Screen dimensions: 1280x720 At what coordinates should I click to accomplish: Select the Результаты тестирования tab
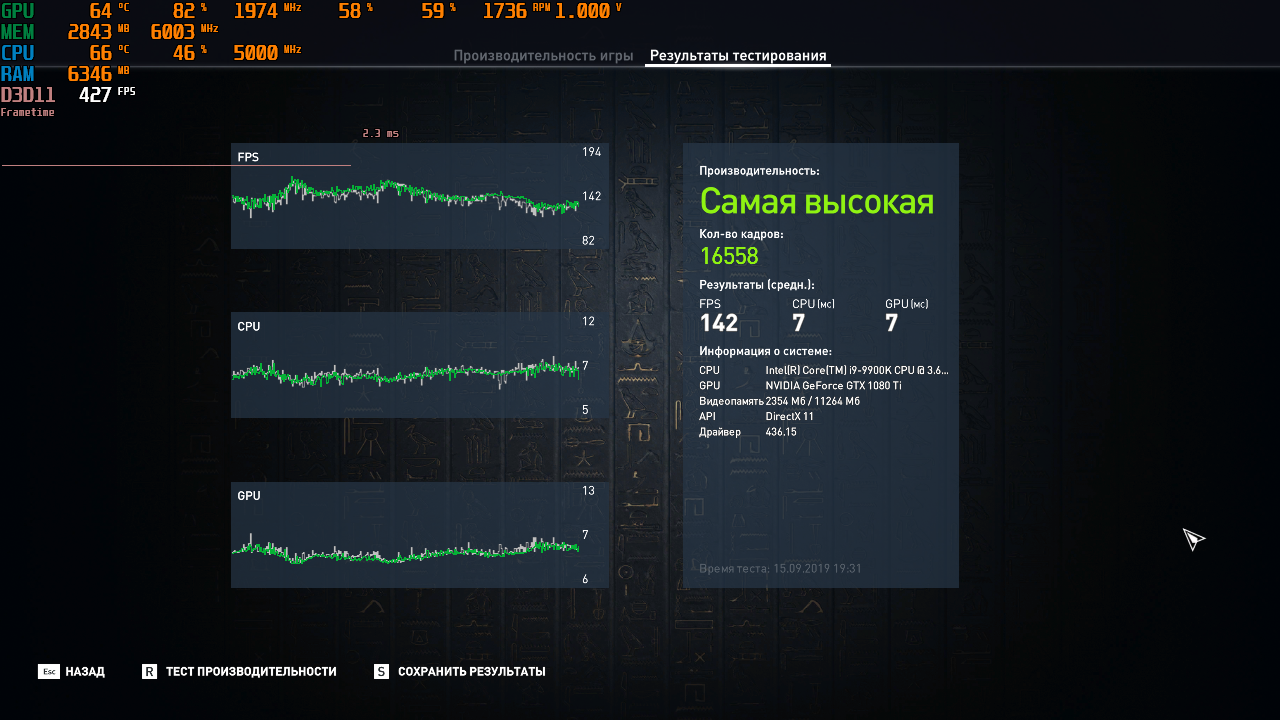pyautogui.click(x=738, y=56)
